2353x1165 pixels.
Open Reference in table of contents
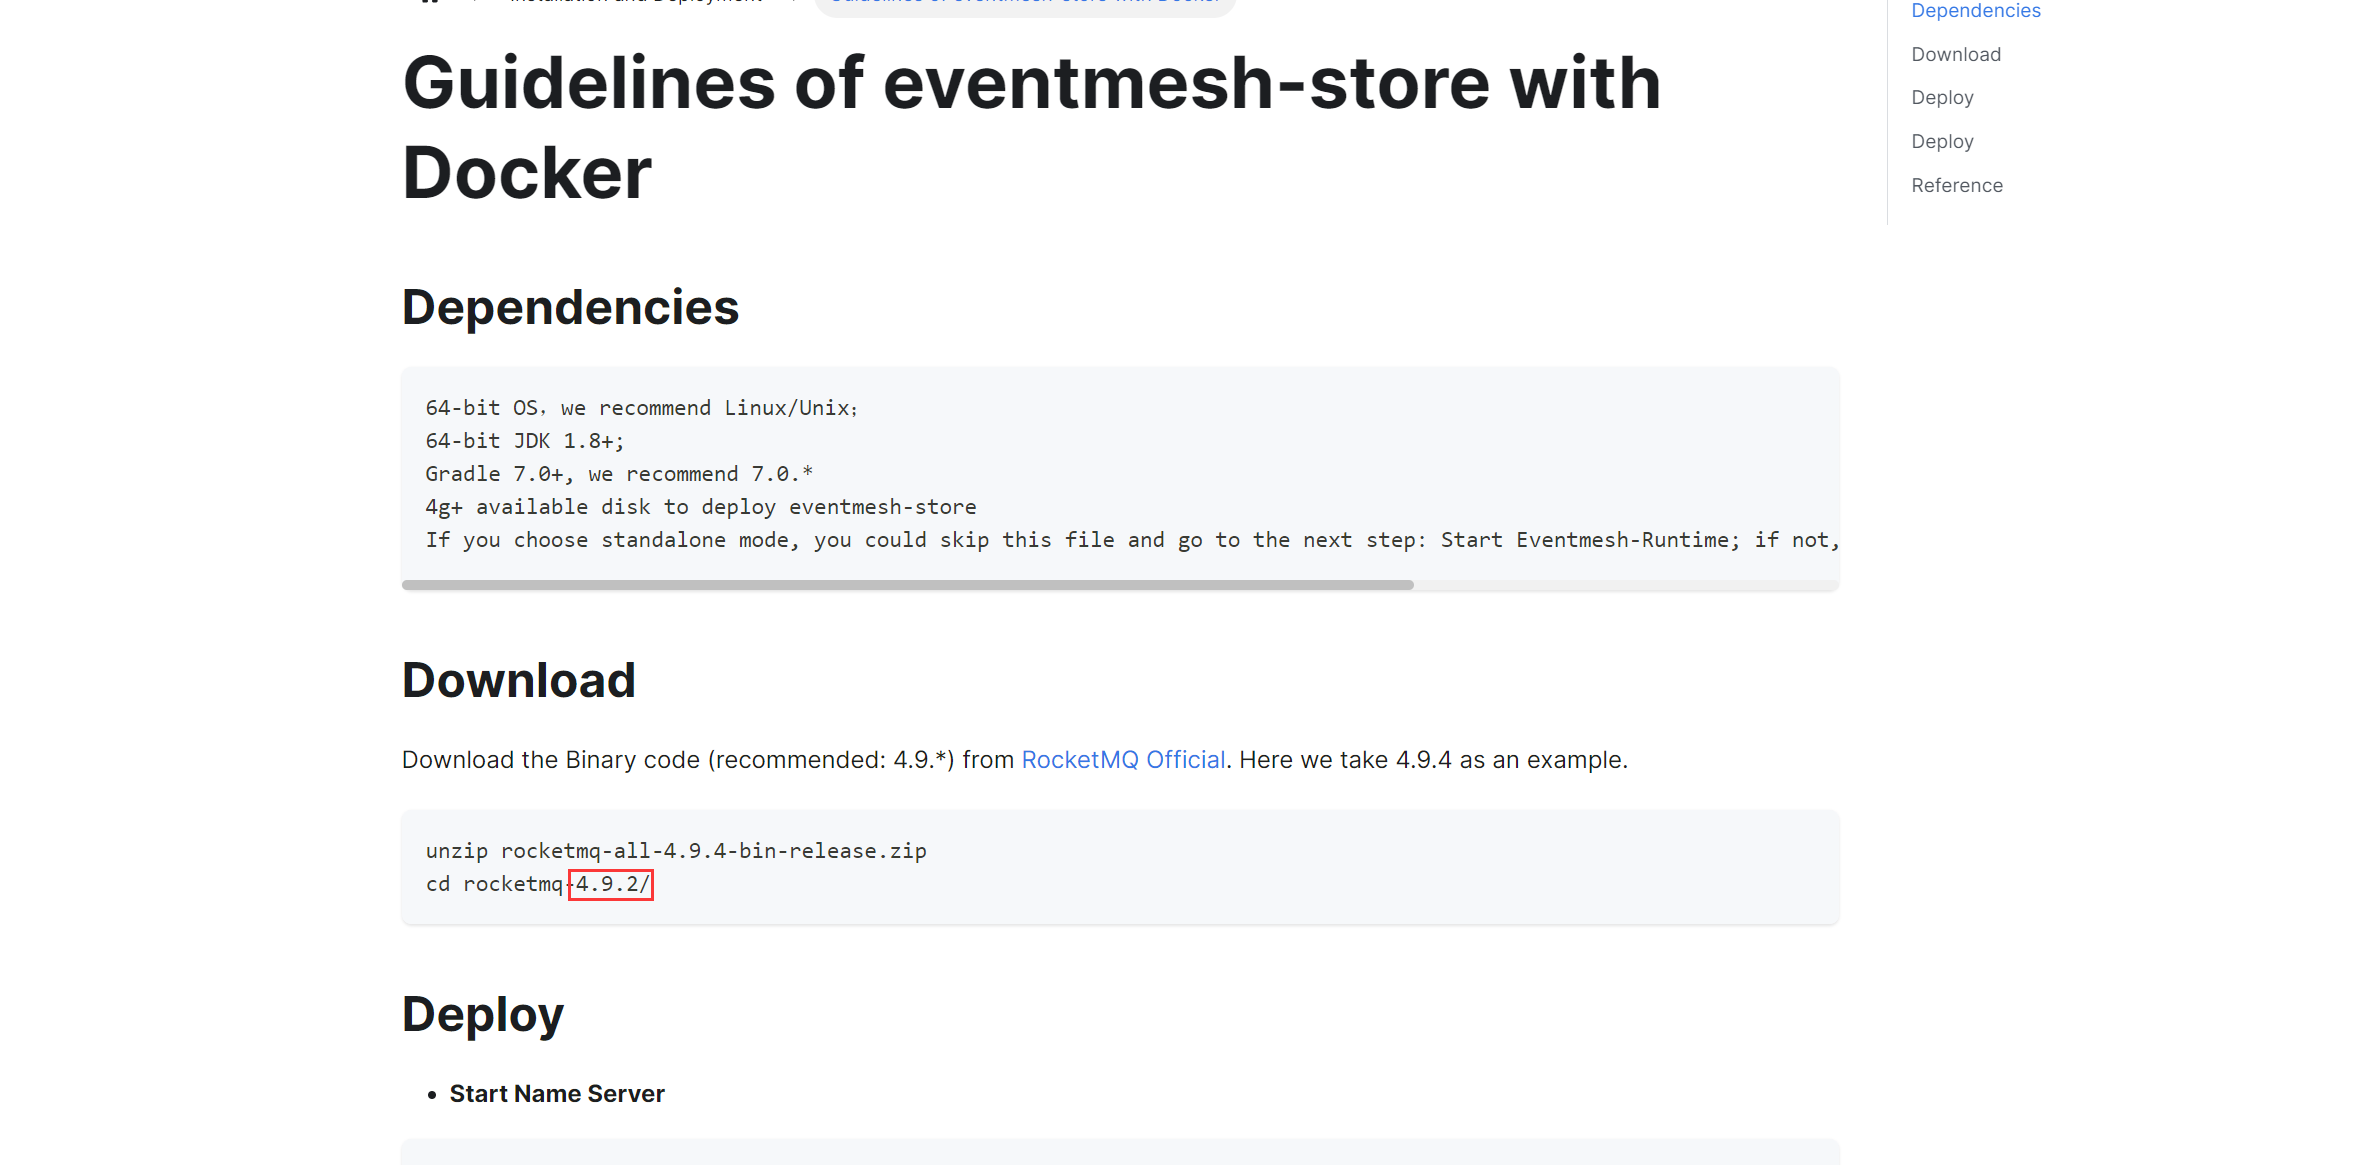(x=1956, y=185)
